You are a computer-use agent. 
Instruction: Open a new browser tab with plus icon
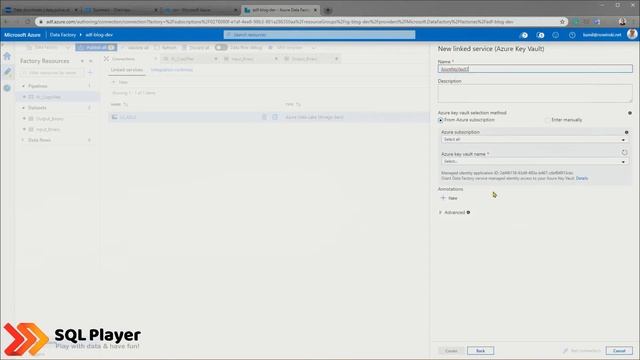[328, 10]
